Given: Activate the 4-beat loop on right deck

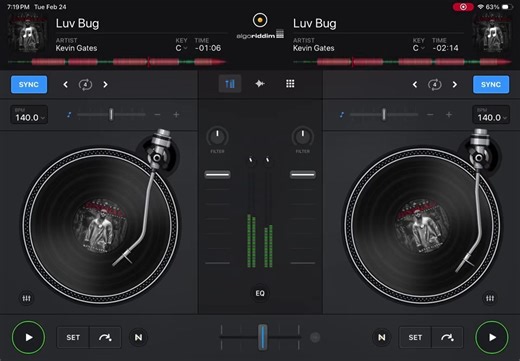Looking at the screenshot, I should pos(435,85).
